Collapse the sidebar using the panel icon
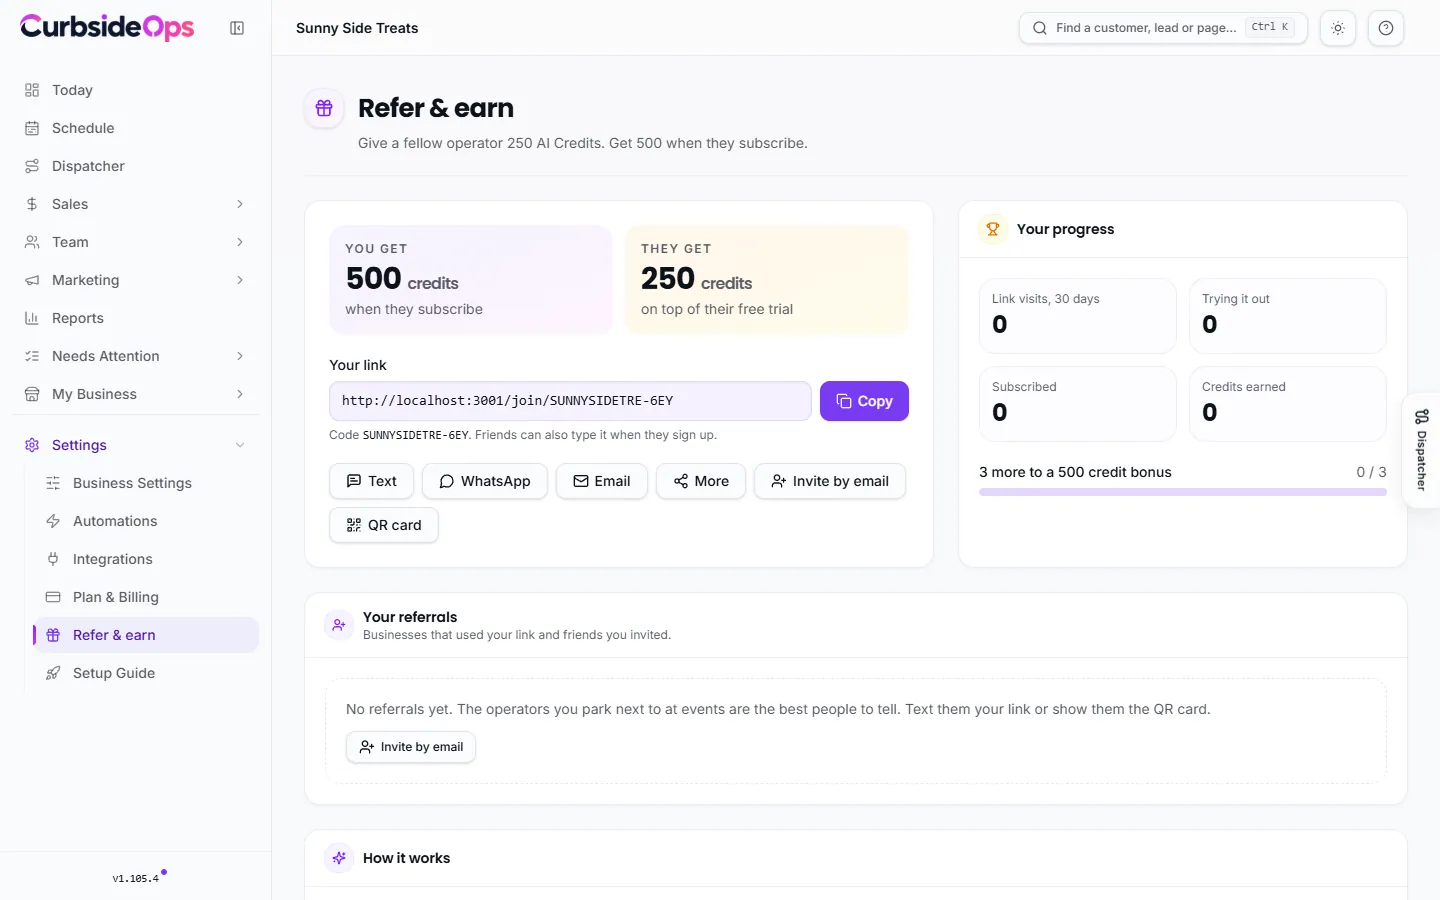The width and height of the screenshot is (1440, 900). 237,28
